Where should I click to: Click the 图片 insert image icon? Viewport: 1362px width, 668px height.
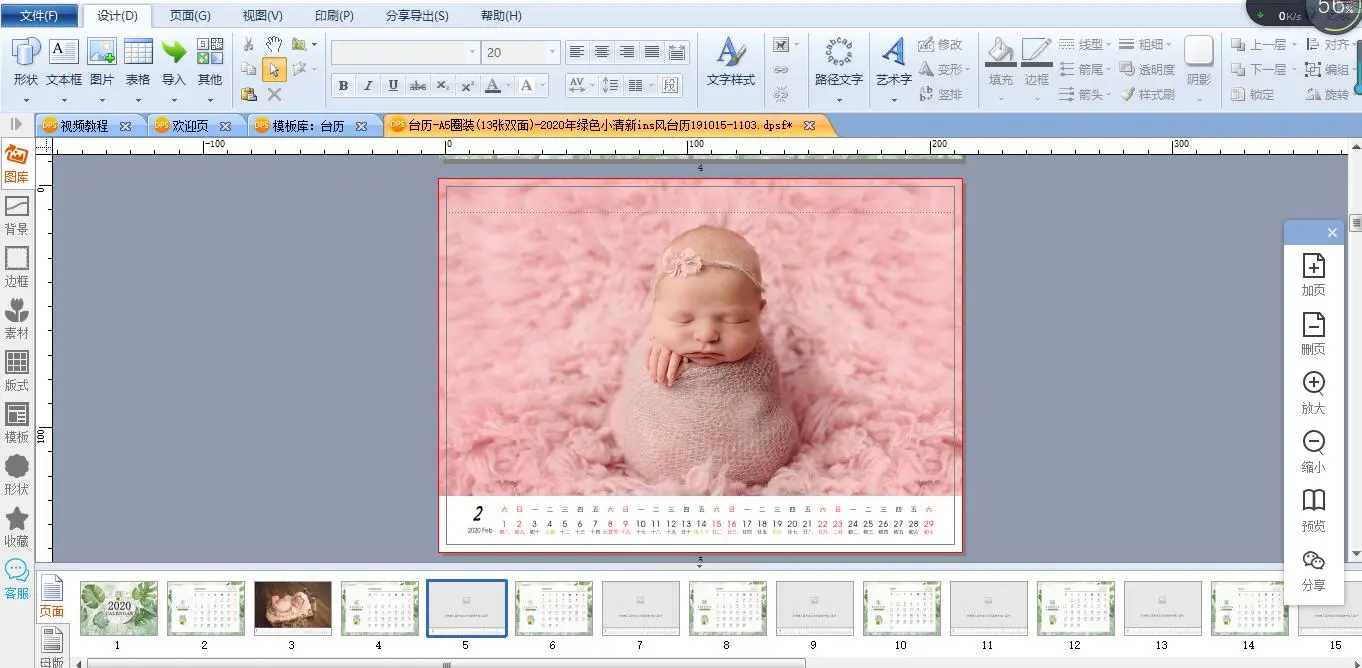101,60
